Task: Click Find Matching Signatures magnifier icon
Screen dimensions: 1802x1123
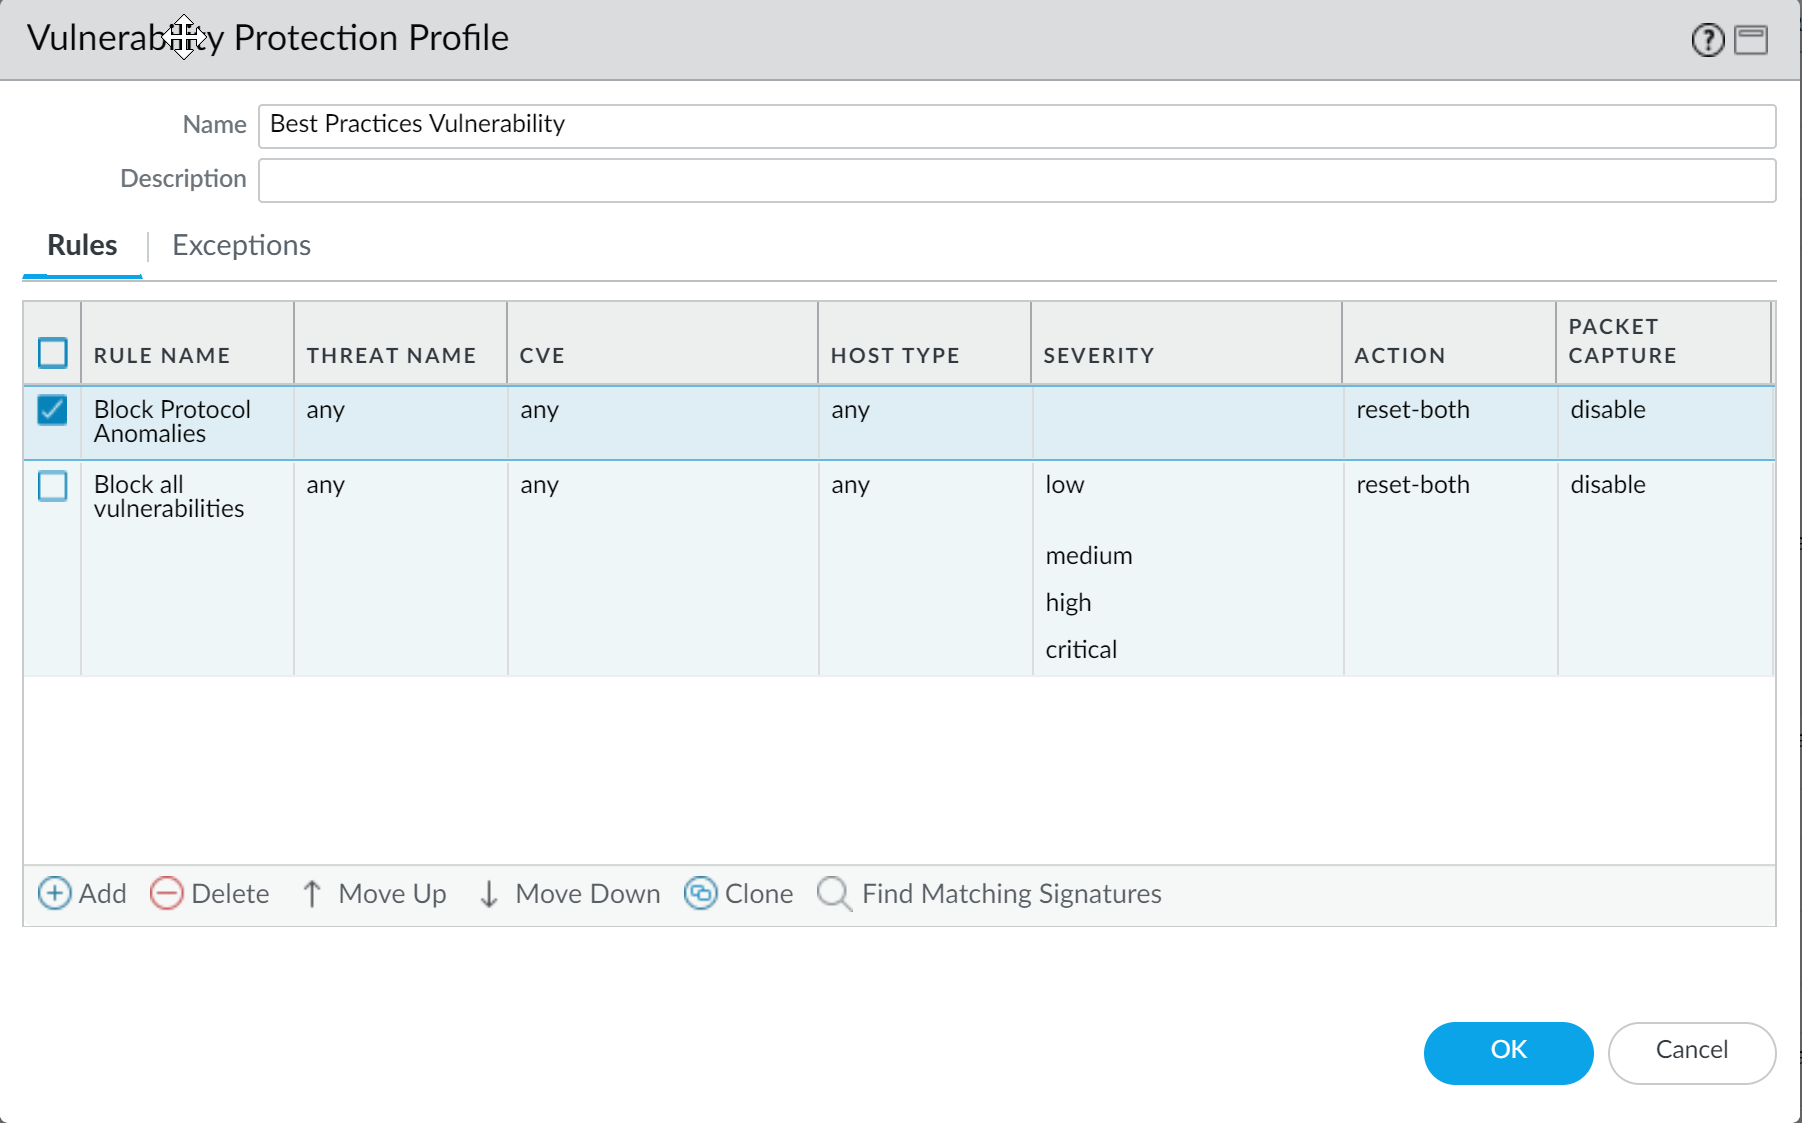Action: click(833, 893)
